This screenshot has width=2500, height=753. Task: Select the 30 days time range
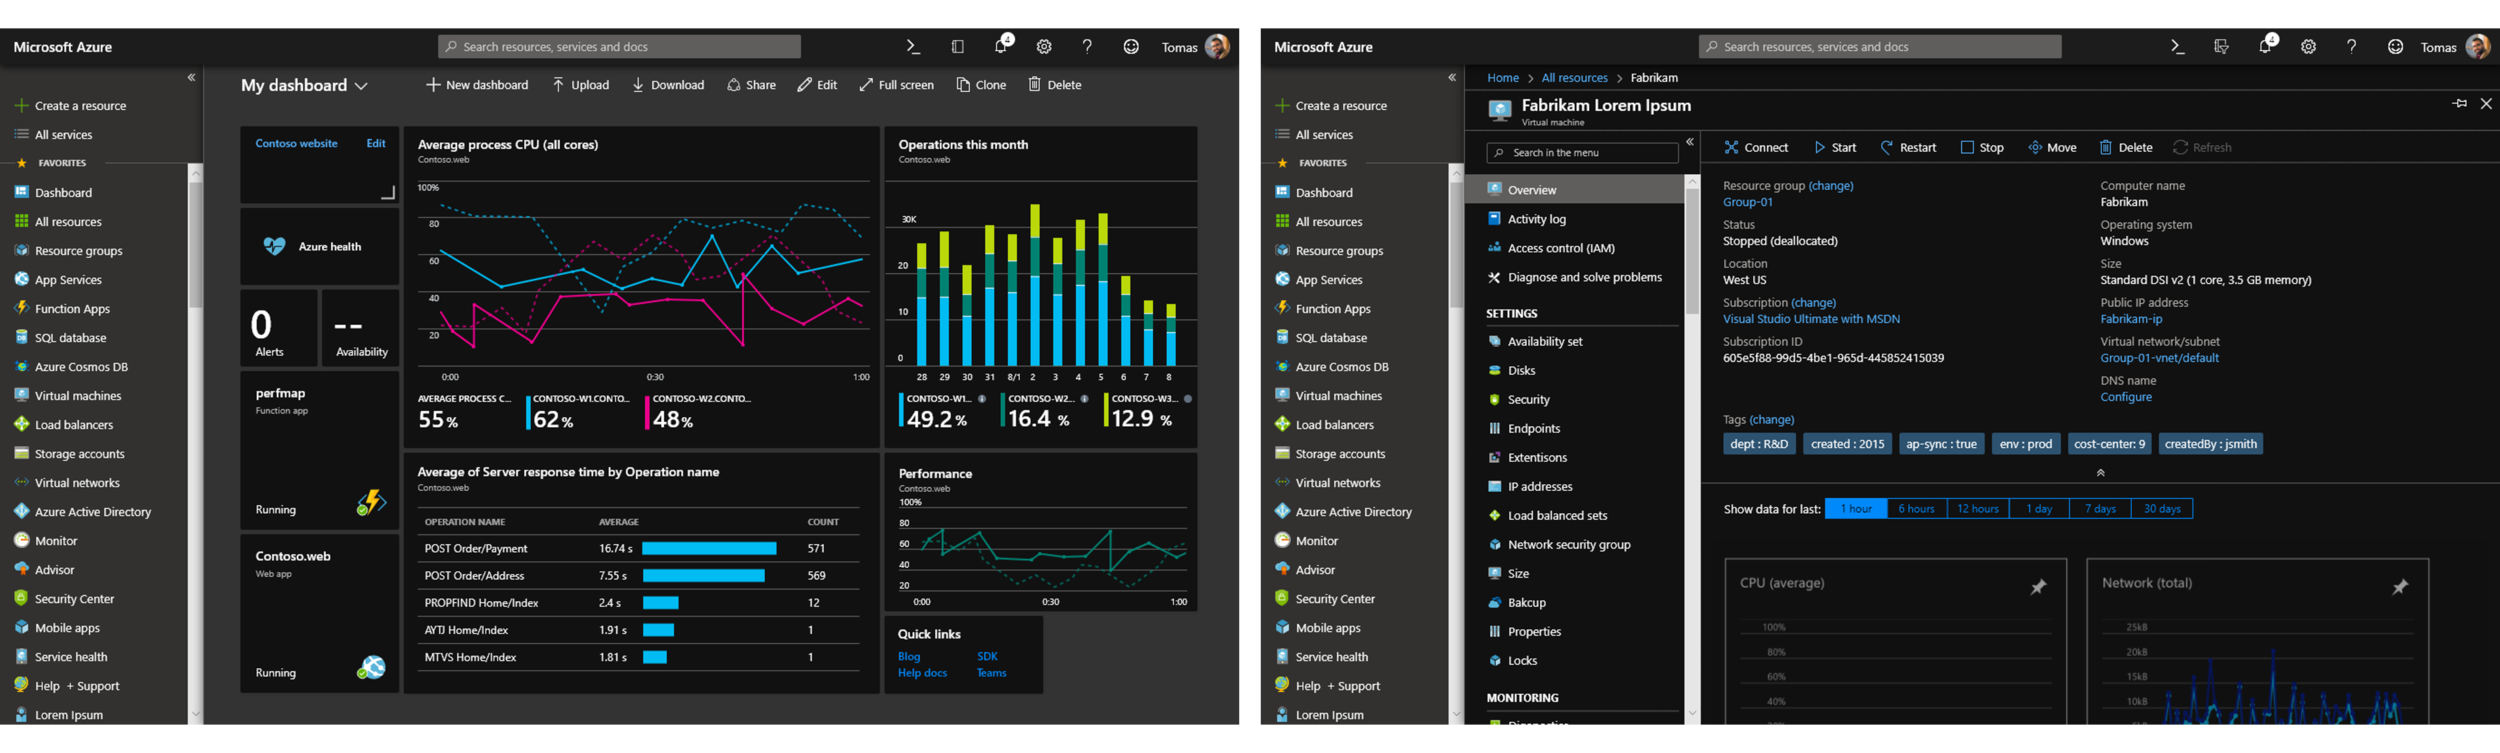(x=2162, y=509)
